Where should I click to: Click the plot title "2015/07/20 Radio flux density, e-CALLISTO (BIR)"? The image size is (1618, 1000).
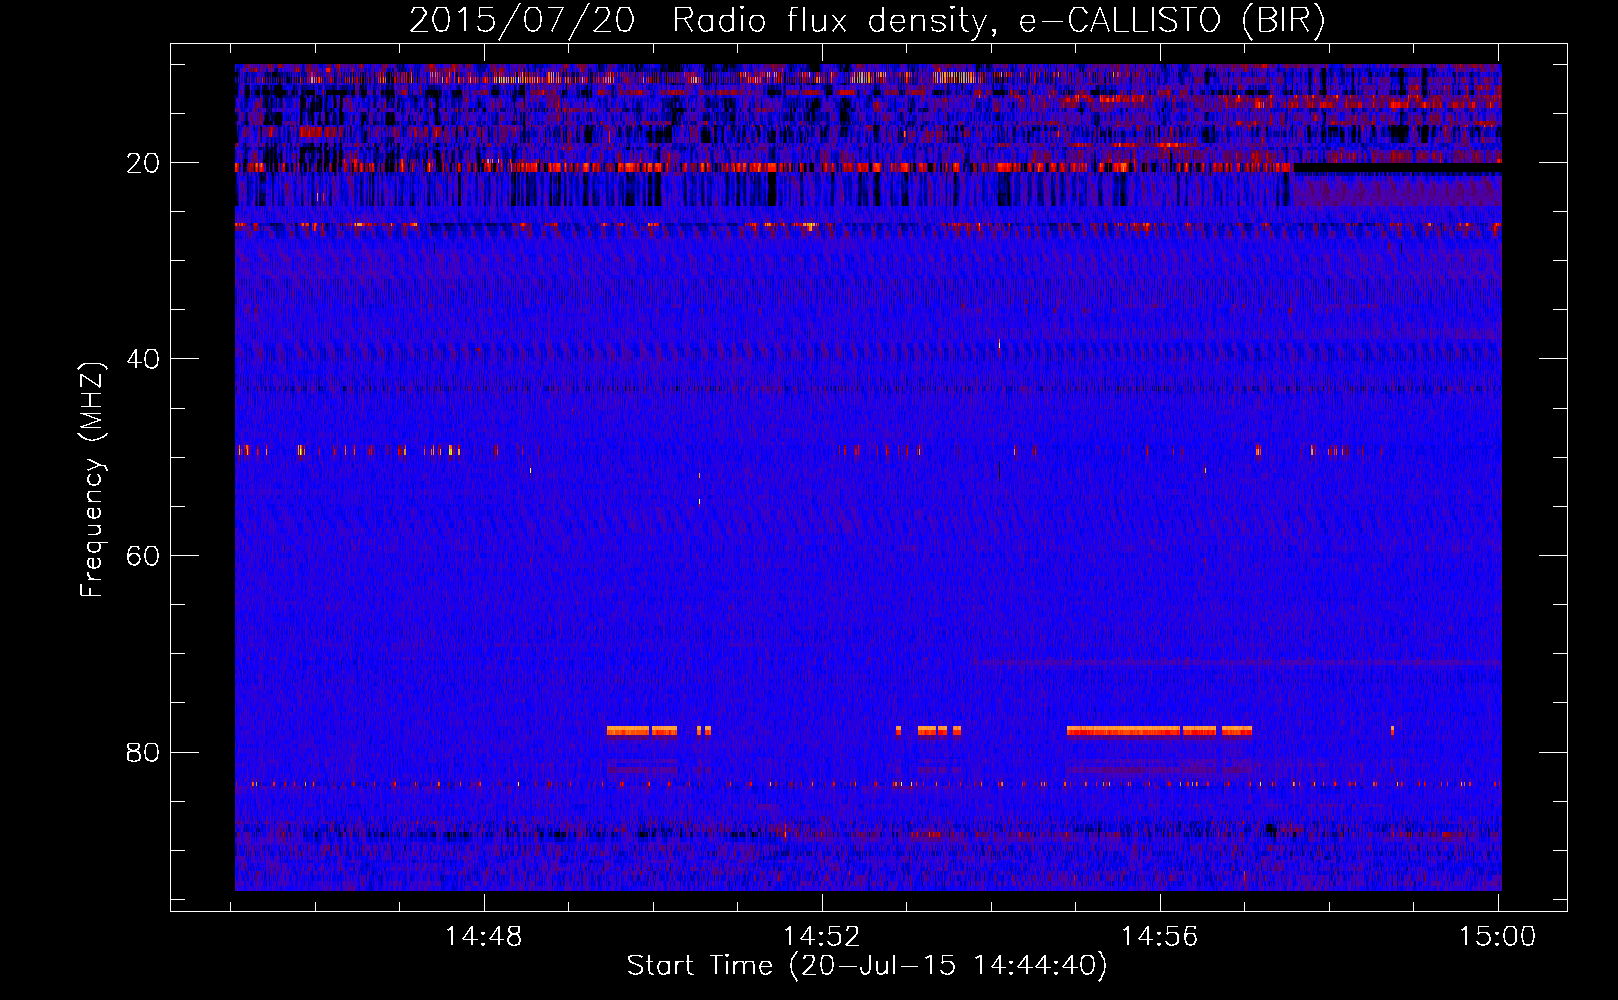tap(867, 20)
